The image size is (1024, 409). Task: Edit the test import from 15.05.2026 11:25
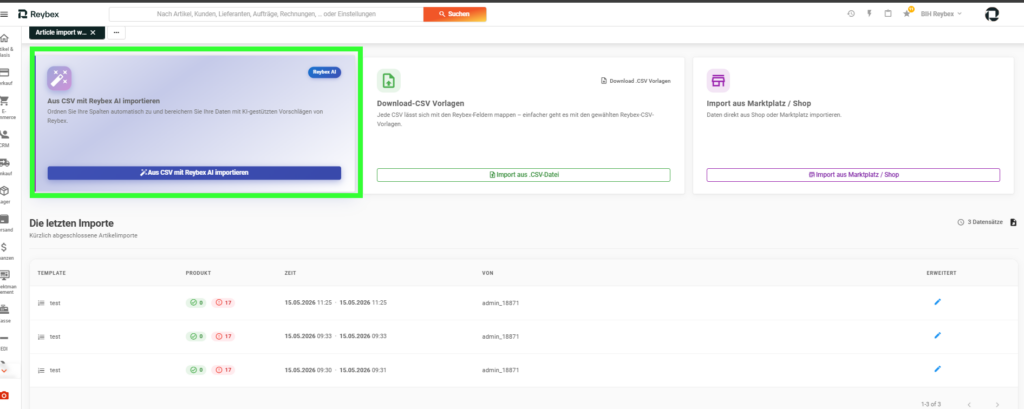938,302
